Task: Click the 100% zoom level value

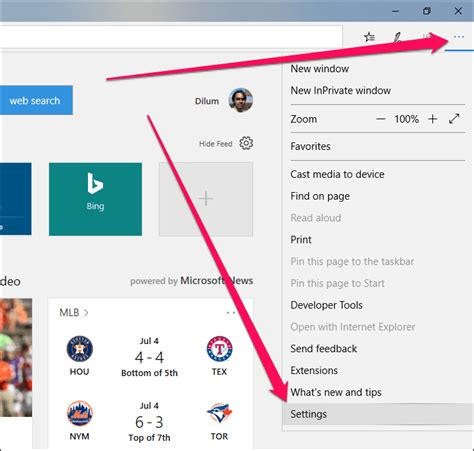Action: tap(407, 119)
